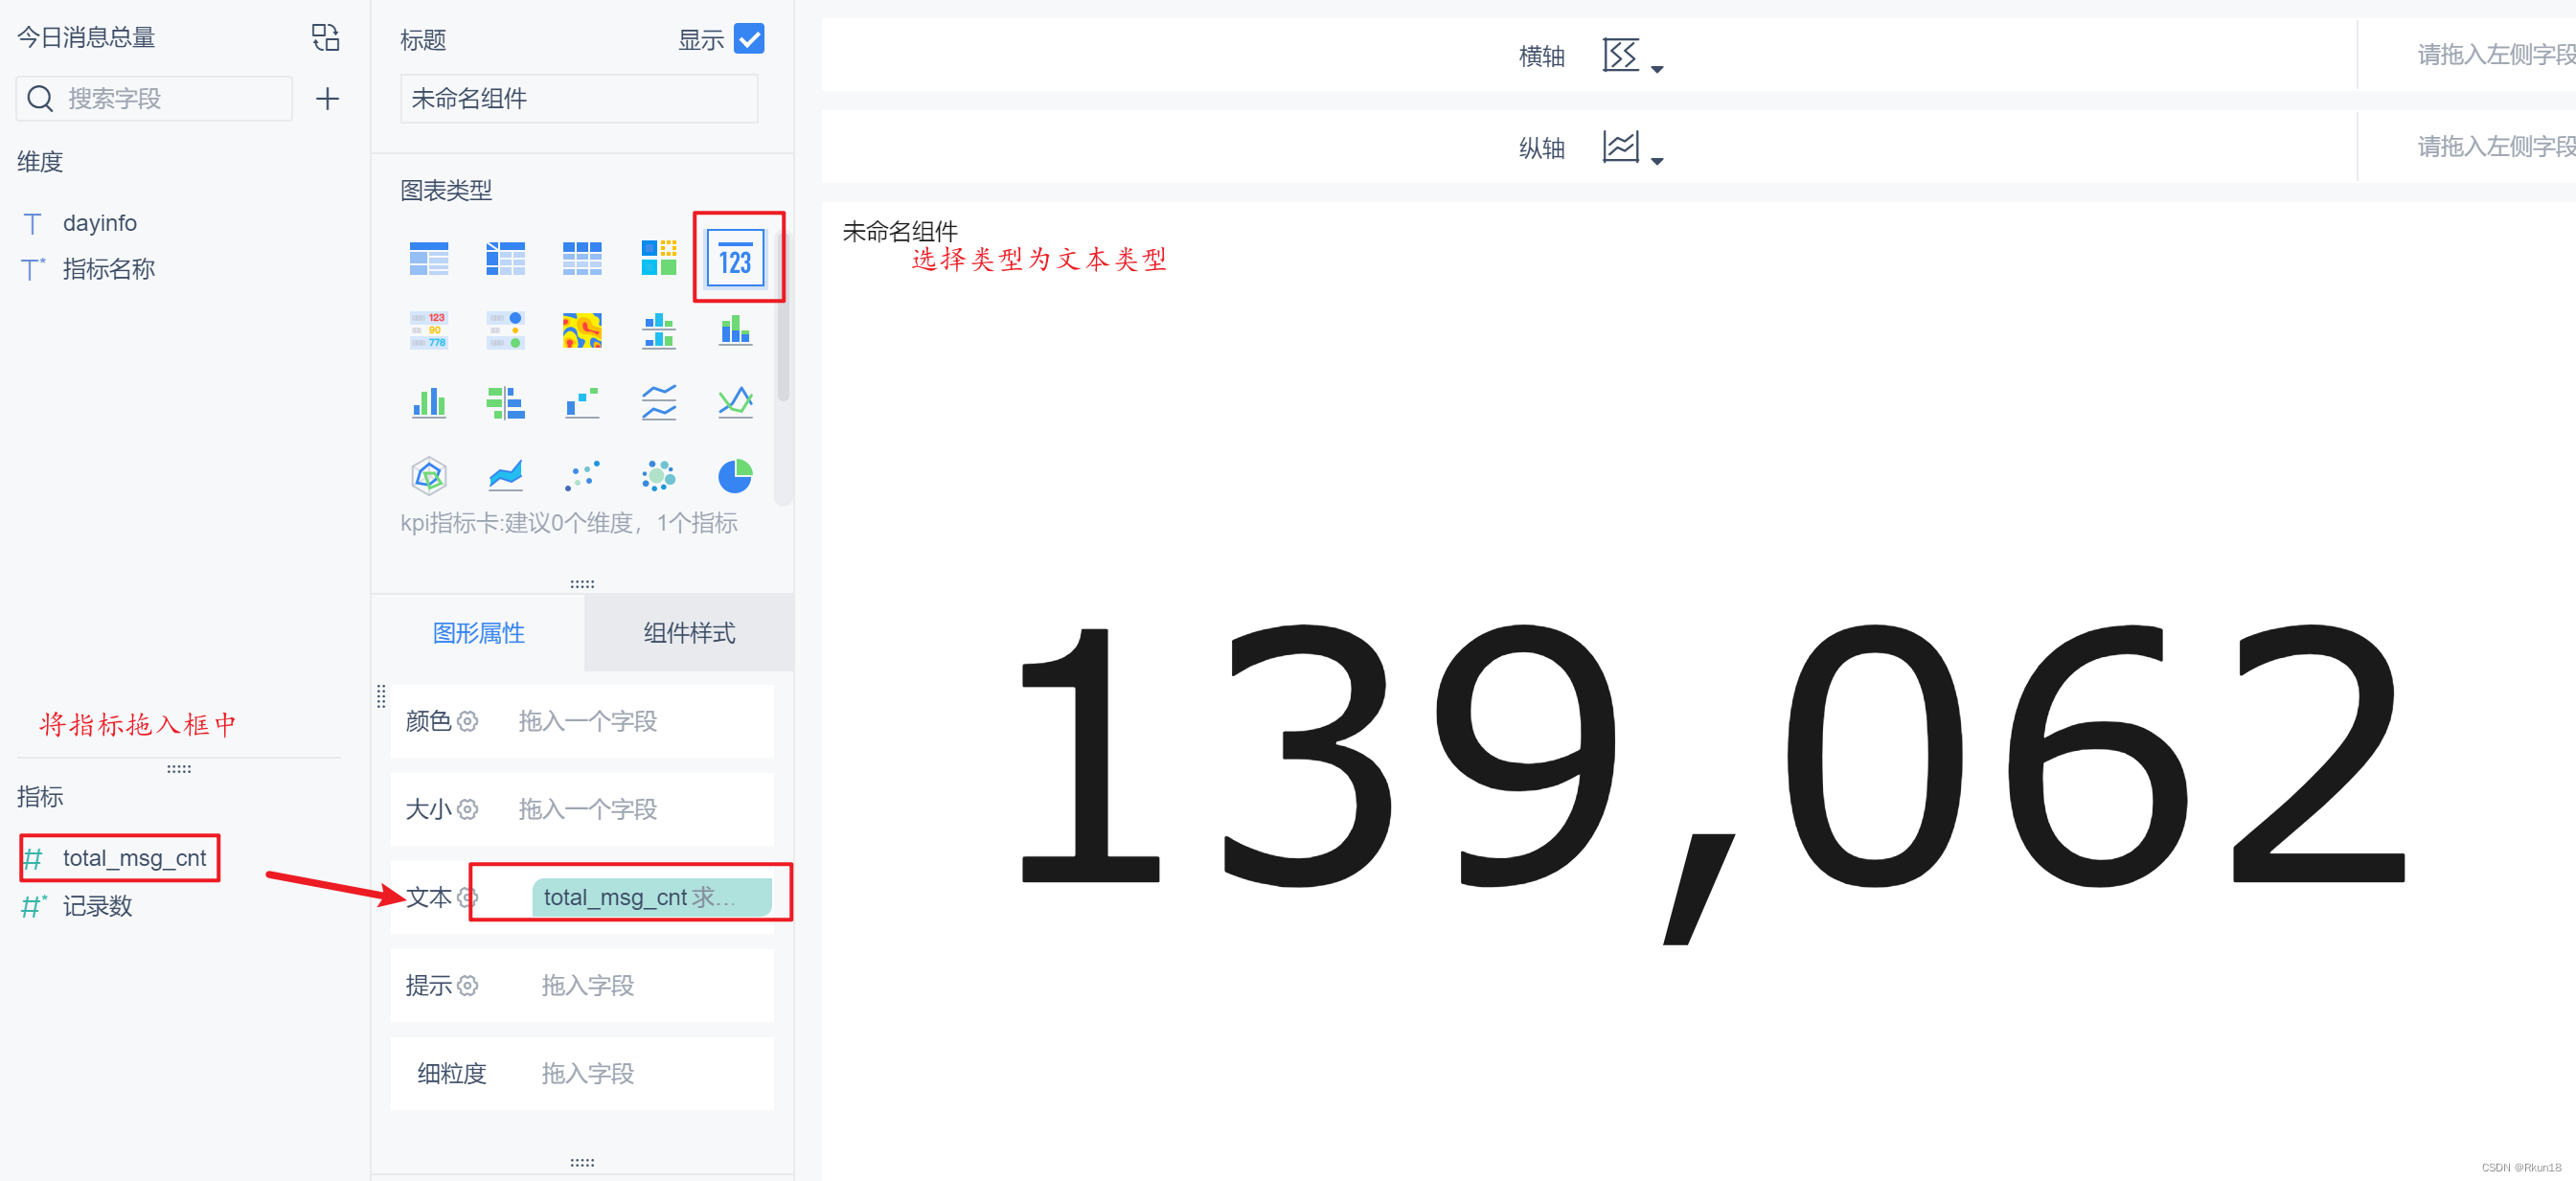The height and width of the screenshot is (1181, 2576).
Task: Click the 维度 section label
Action: (40, 162)
